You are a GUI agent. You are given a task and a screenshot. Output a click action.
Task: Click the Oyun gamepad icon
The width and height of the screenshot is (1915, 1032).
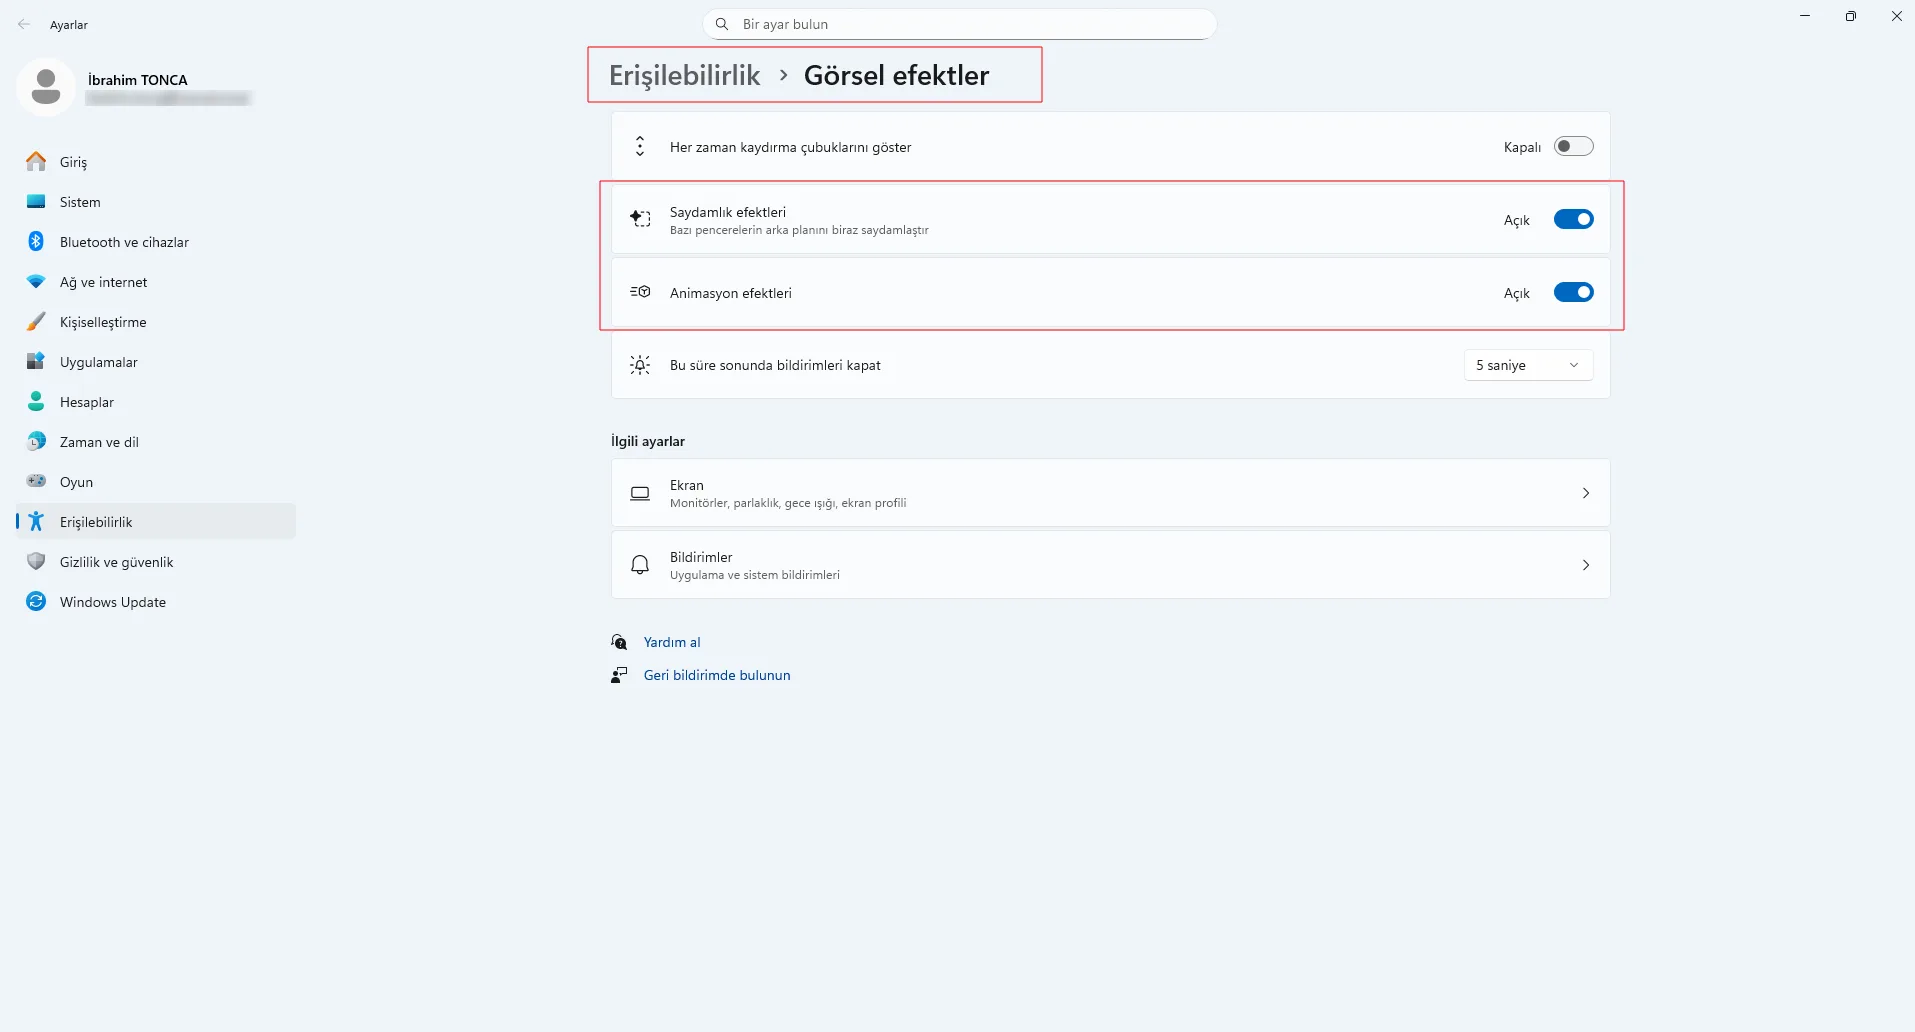pyautogui.click(x=36, y=481)
